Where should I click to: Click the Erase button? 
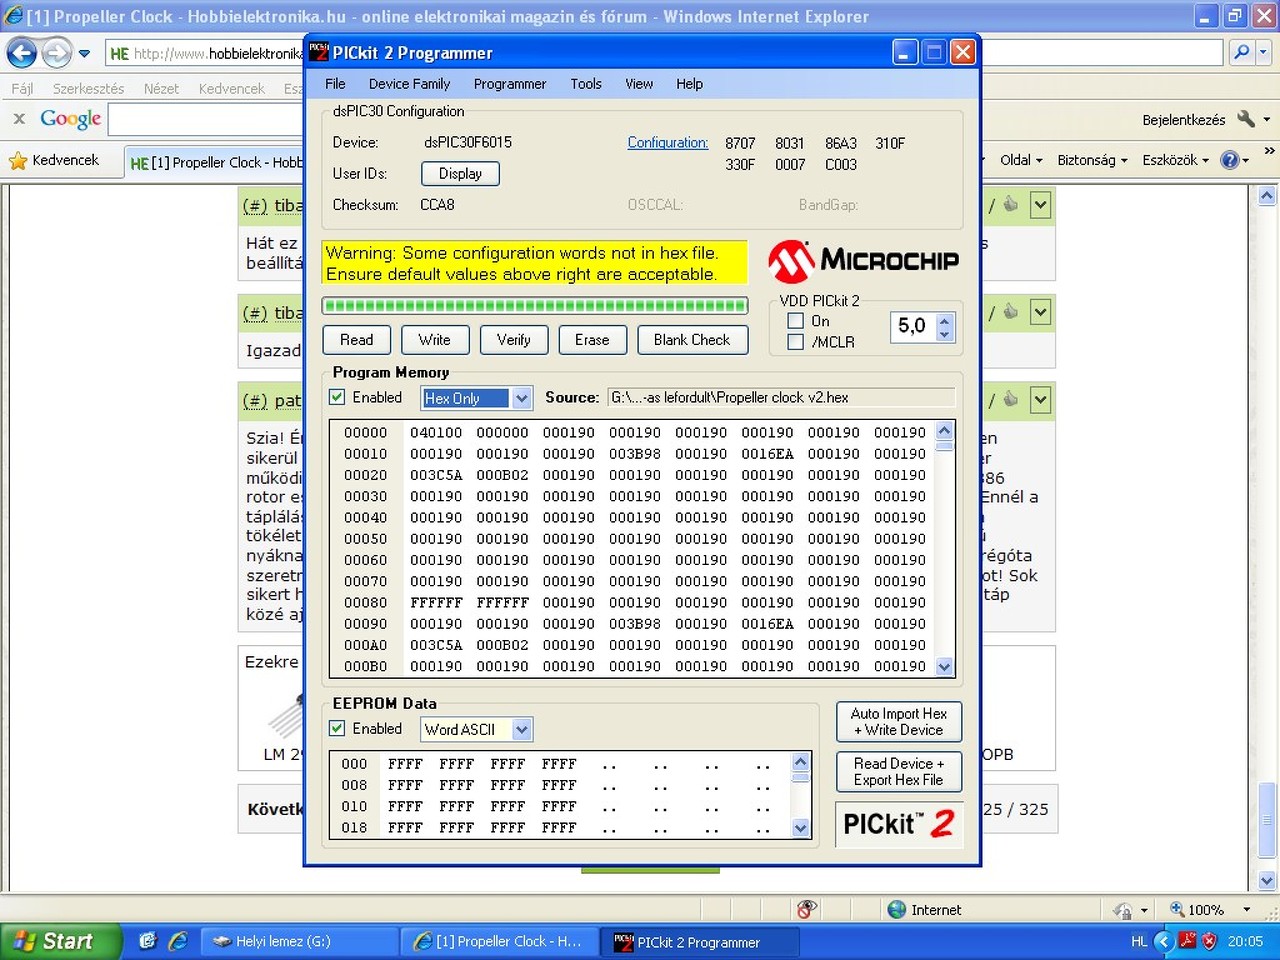coord(592,340)
